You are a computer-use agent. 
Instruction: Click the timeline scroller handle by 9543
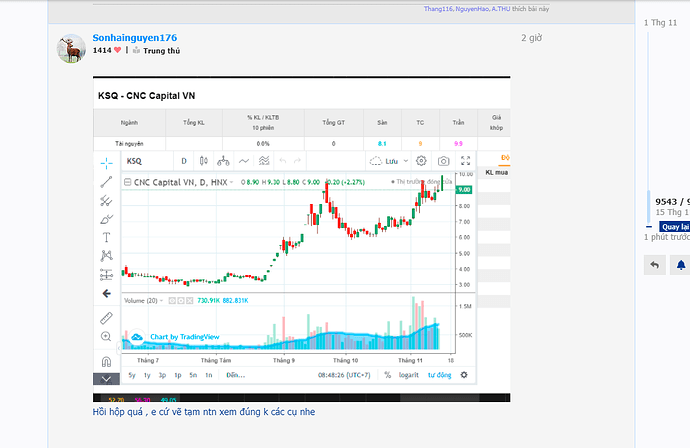click(x=648, y=207)
